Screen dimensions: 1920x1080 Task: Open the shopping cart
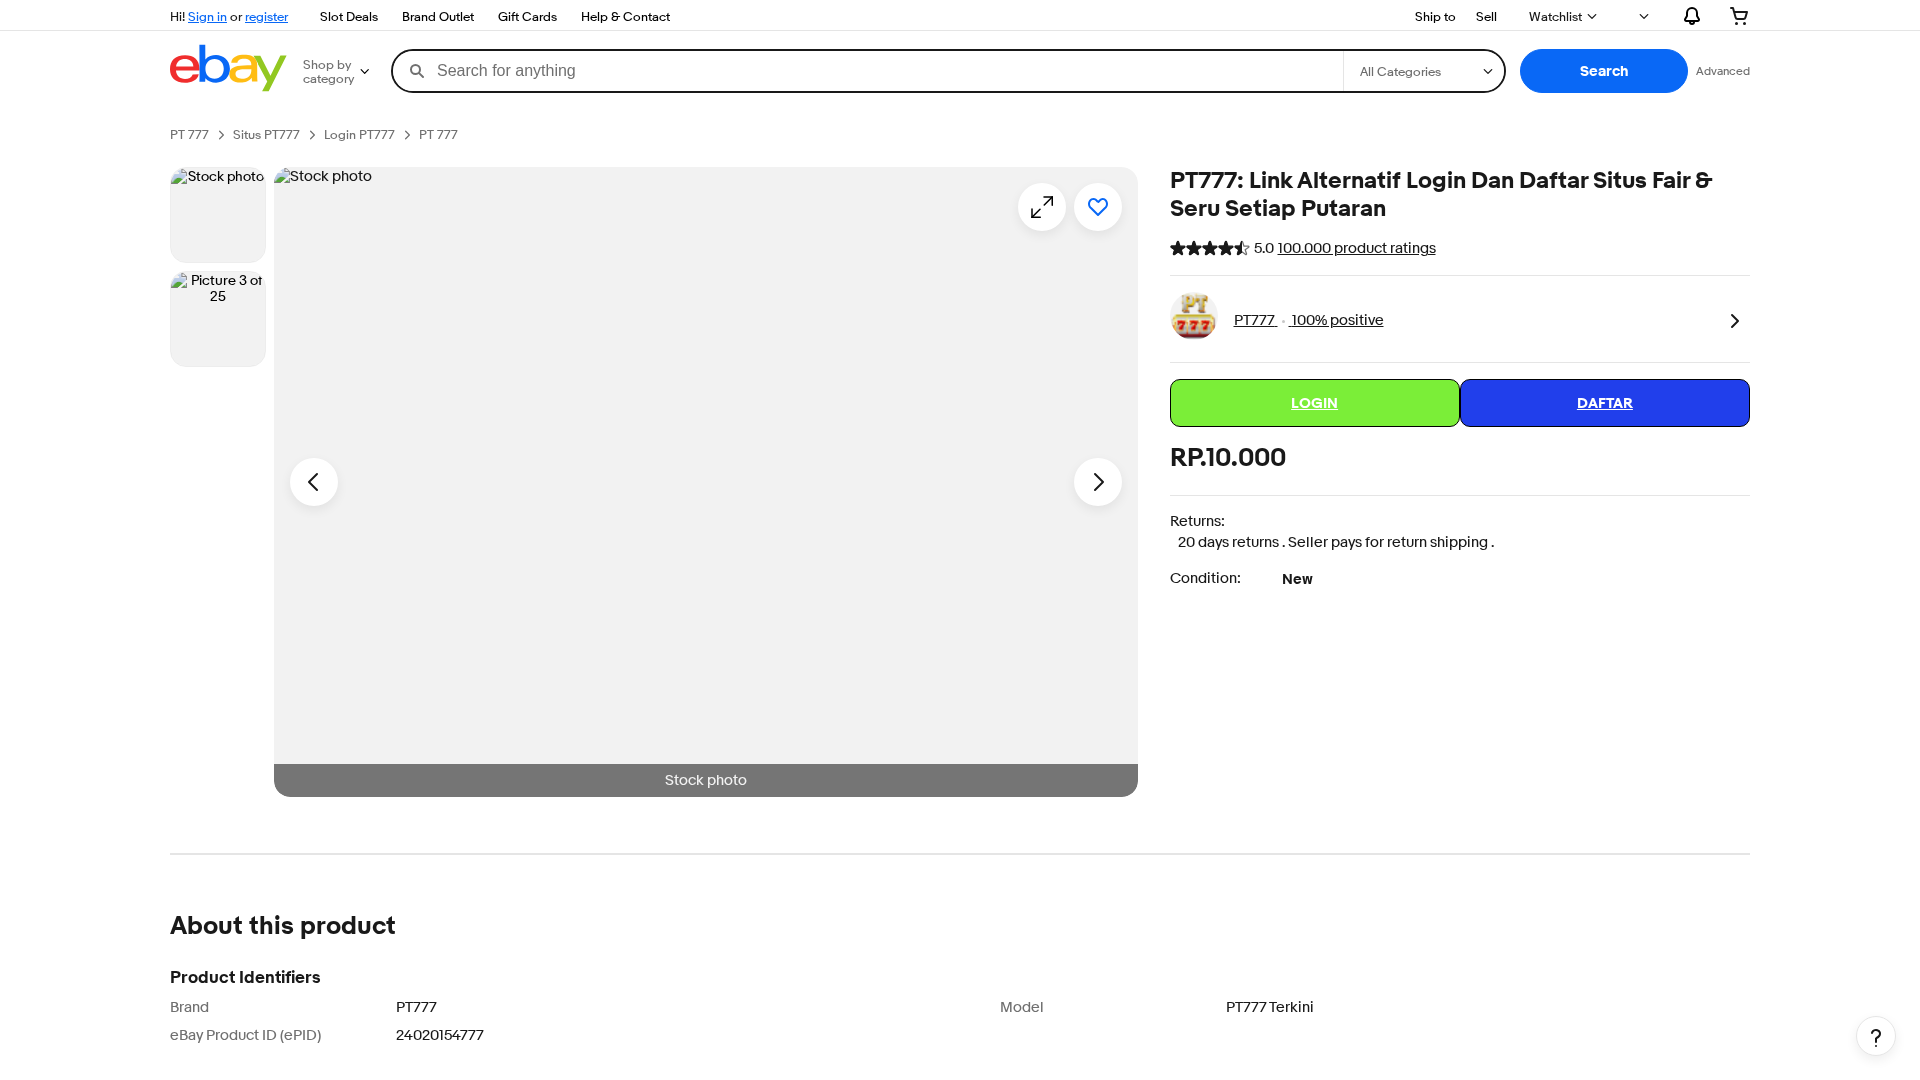(1739, 16)
